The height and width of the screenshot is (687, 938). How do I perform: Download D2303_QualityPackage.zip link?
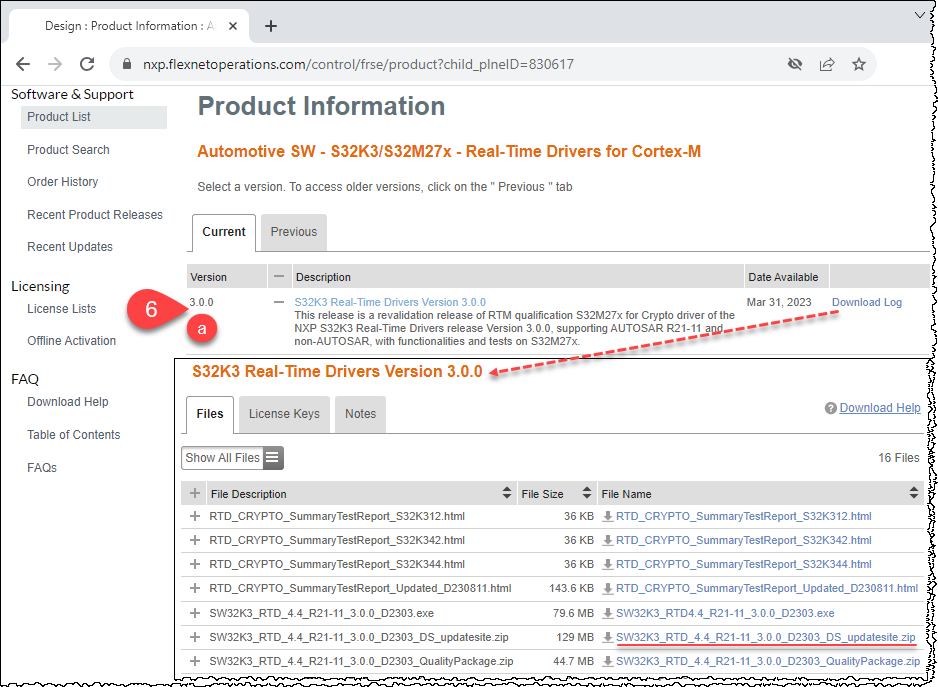768,661
